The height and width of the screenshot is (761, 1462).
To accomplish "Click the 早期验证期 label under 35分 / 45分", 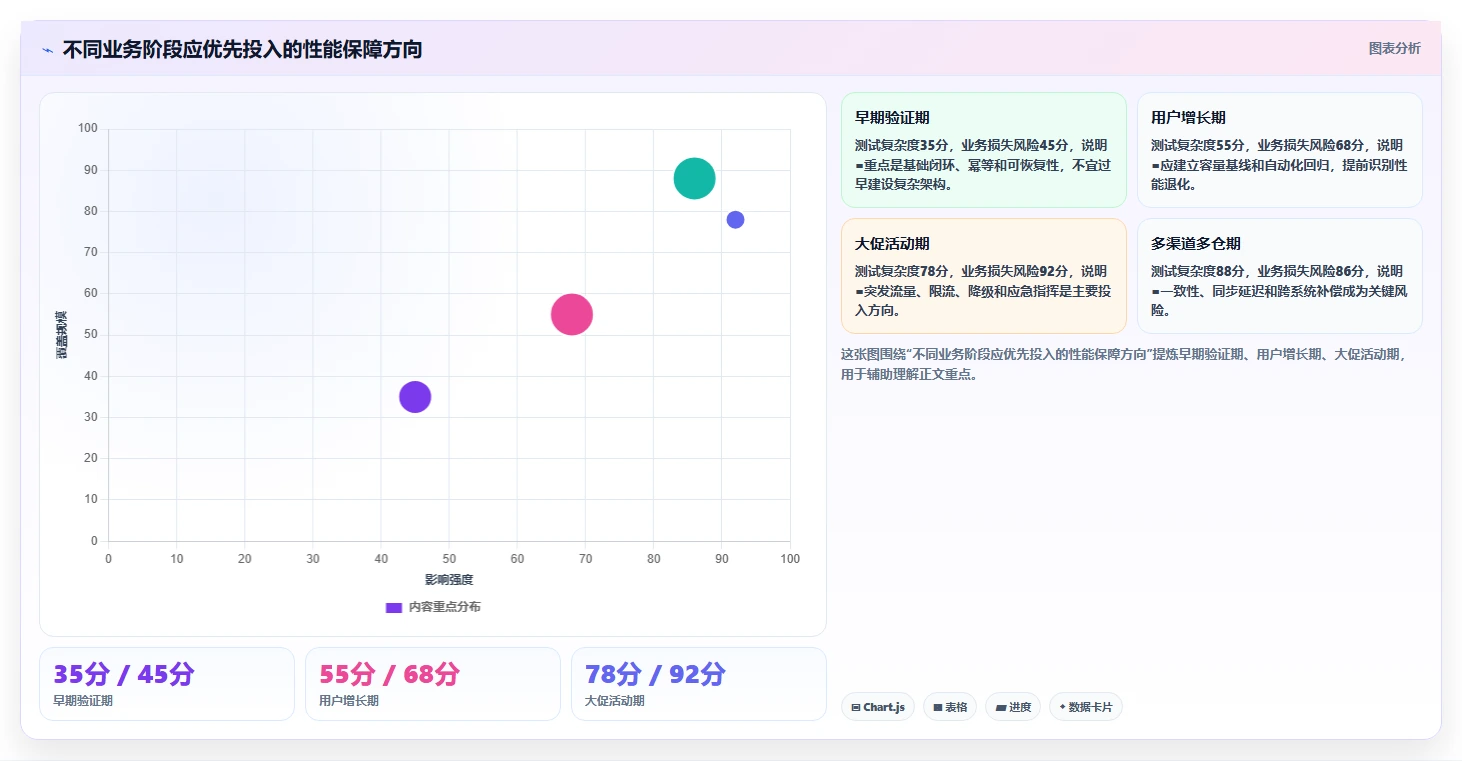I will click(83, 701).
